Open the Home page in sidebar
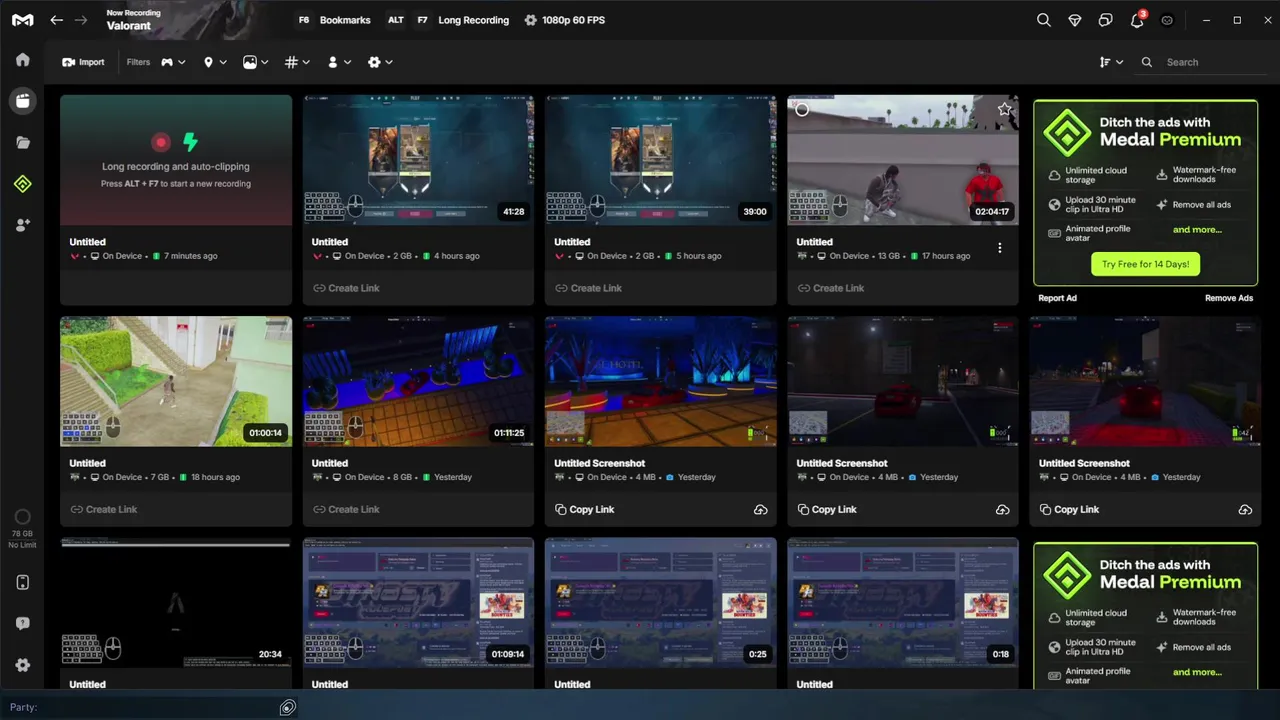 pos(22,60)
